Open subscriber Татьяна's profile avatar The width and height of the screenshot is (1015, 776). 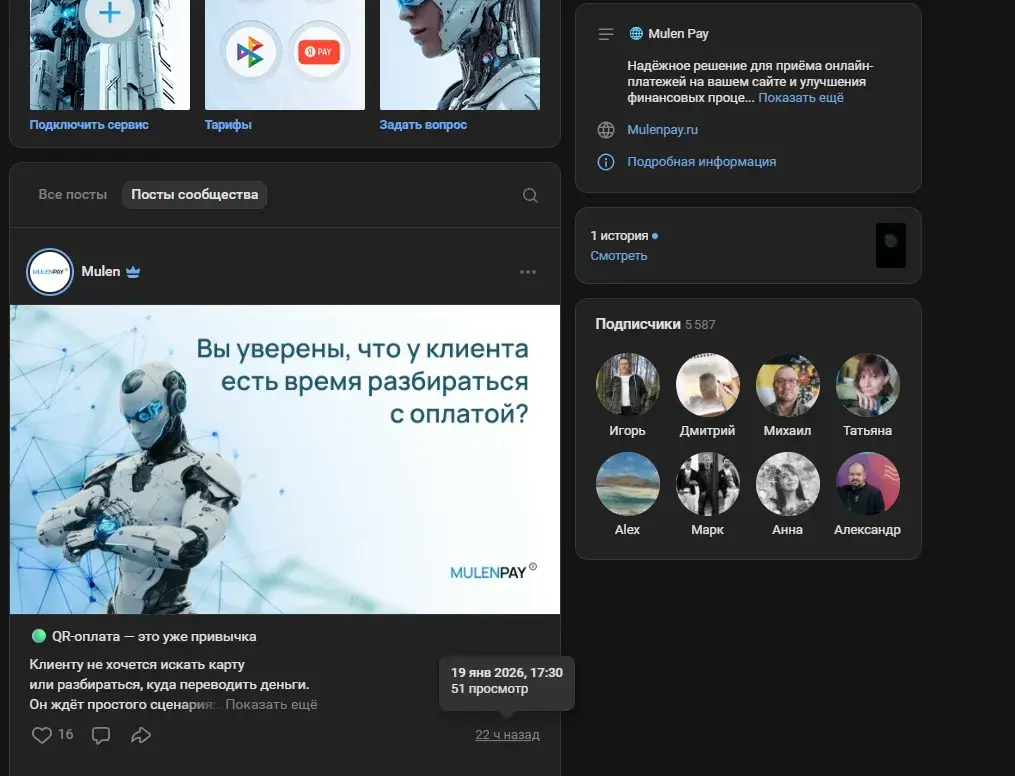point(867,384)
